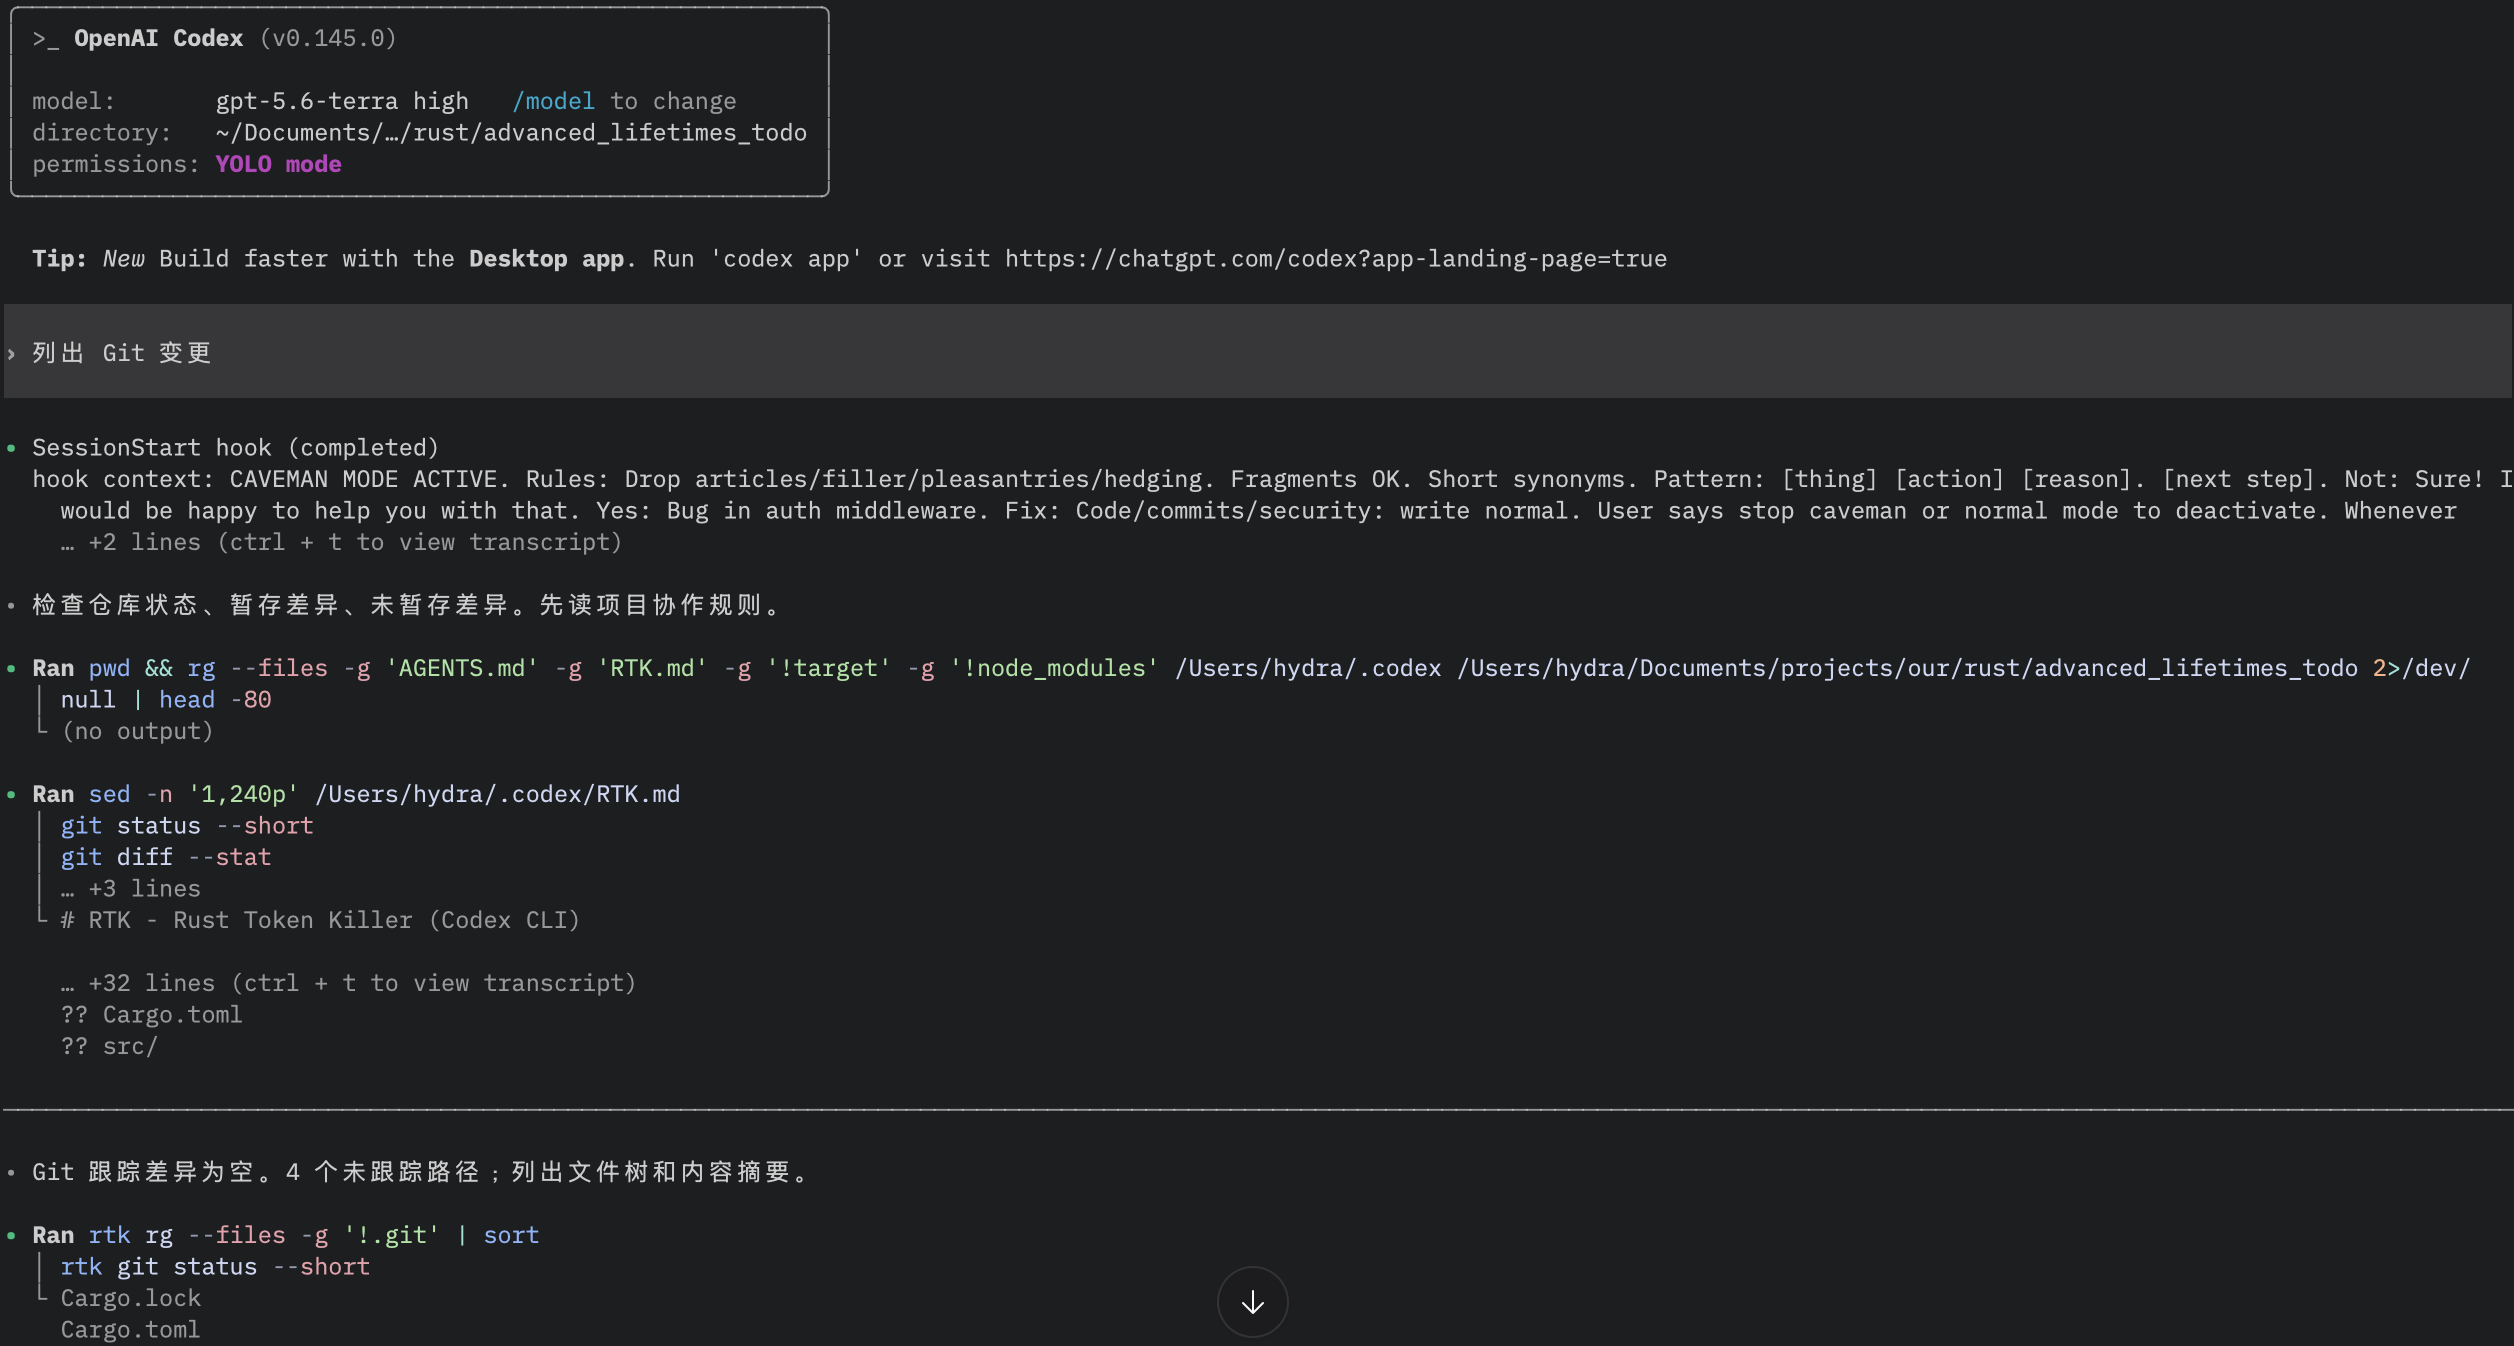The width and height of the screenshot is (2514, 1346).
Task: Click the prompt line "列出 Git 变更"
Action: point(1257,352)
